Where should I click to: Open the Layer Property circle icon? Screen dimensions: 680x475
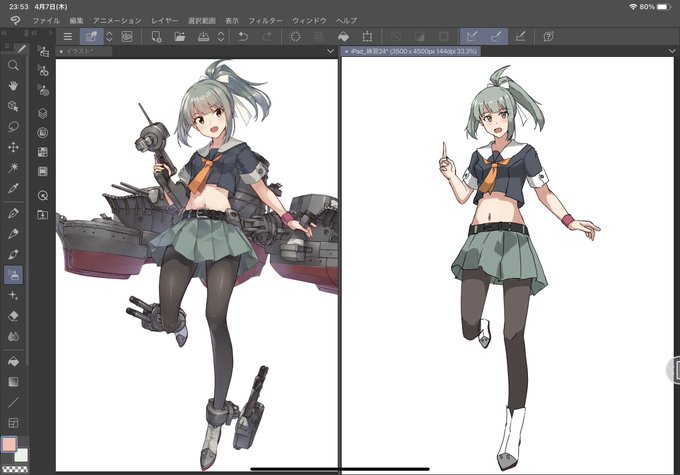click(x=42, y=133)
